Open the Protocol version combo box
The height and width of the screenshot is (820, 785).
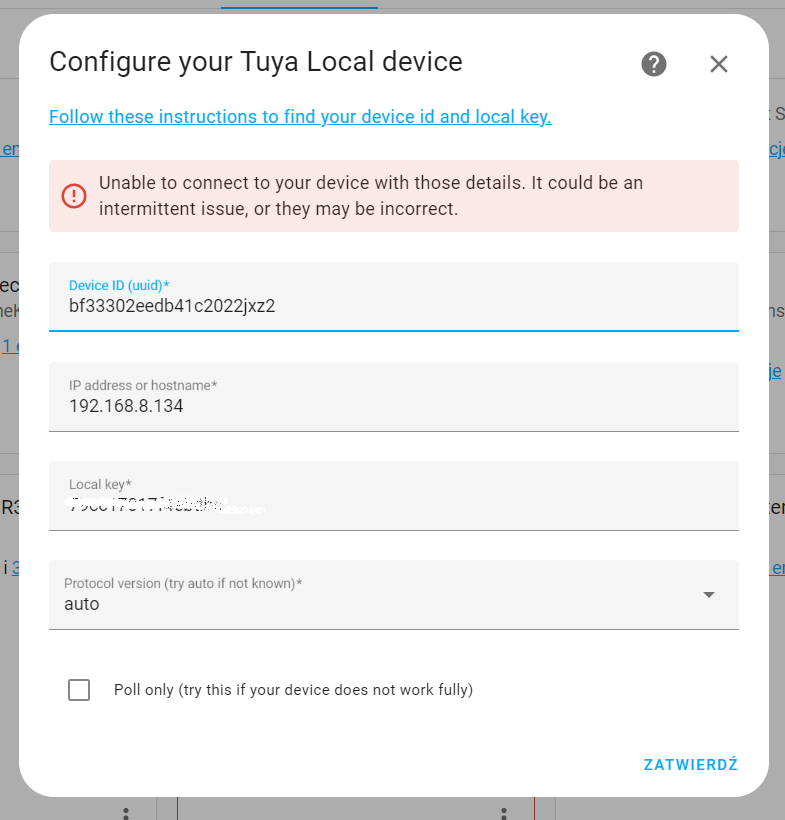[393, 594]
